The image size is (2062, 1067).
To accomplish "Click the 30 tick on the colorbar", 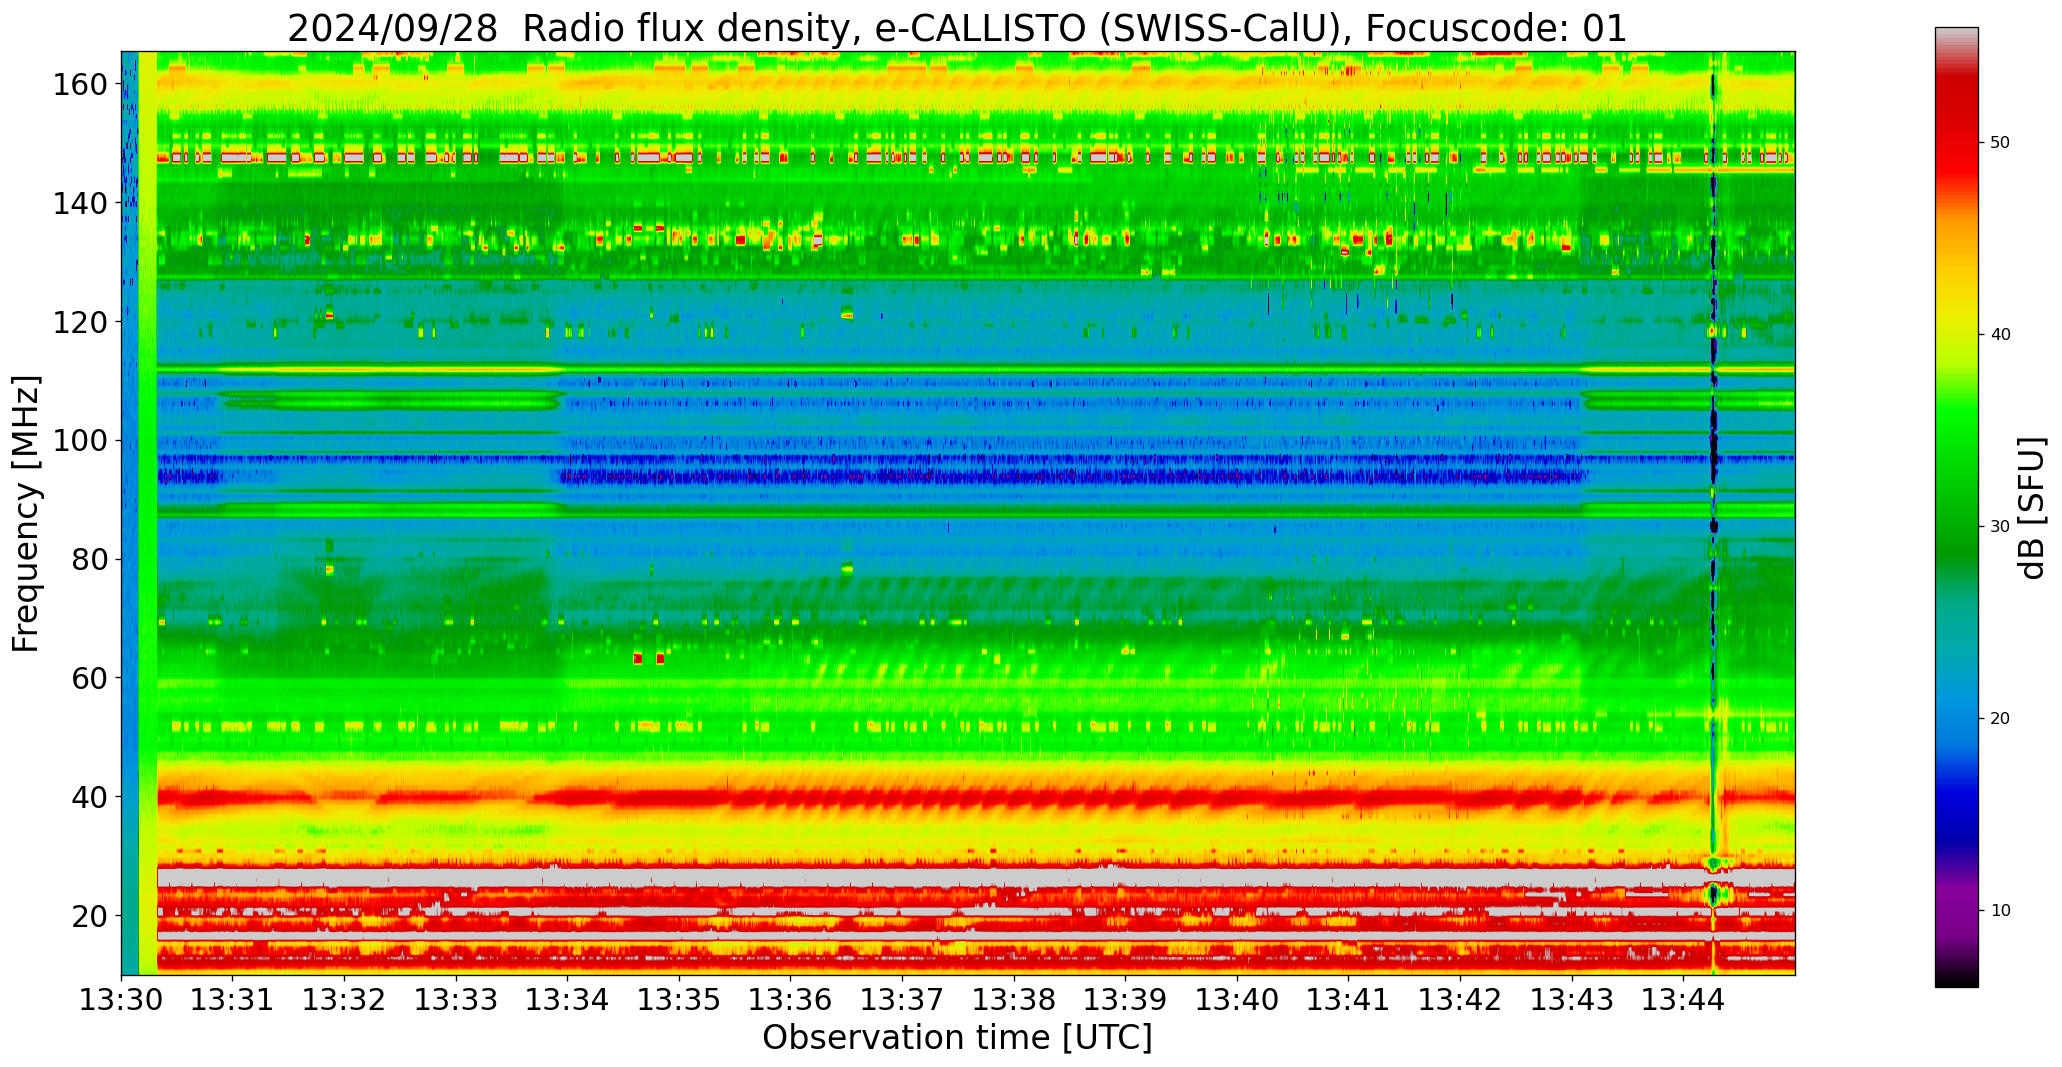I will (2000, 526).
